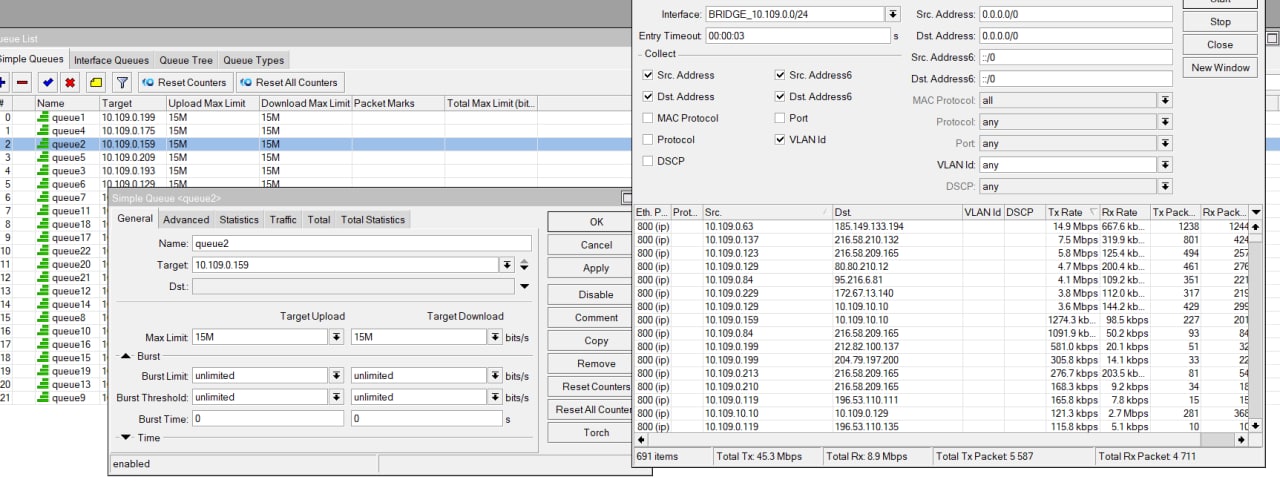Open VLAN Id filter dropdown

(1165, 165)
